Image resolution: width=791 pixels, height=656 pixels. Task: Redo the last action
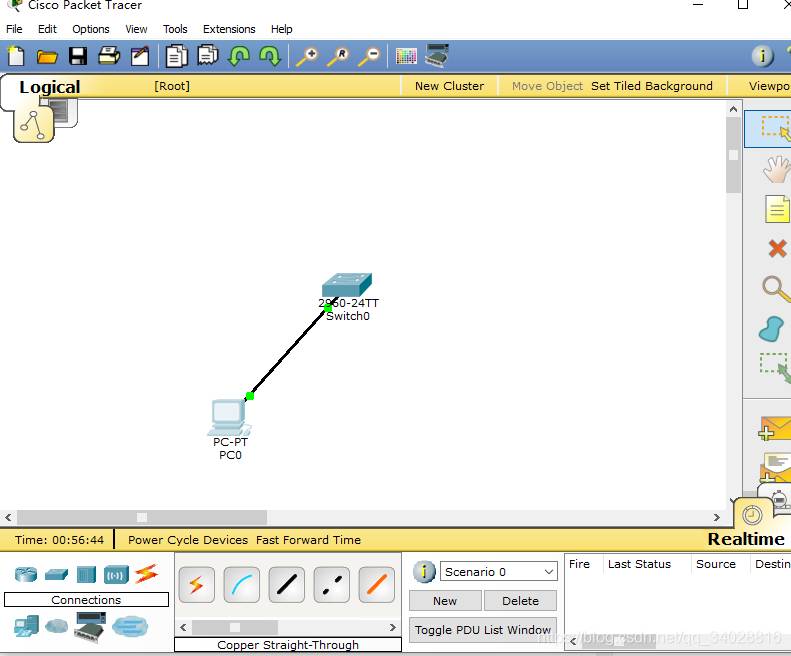tap(270, 56)
